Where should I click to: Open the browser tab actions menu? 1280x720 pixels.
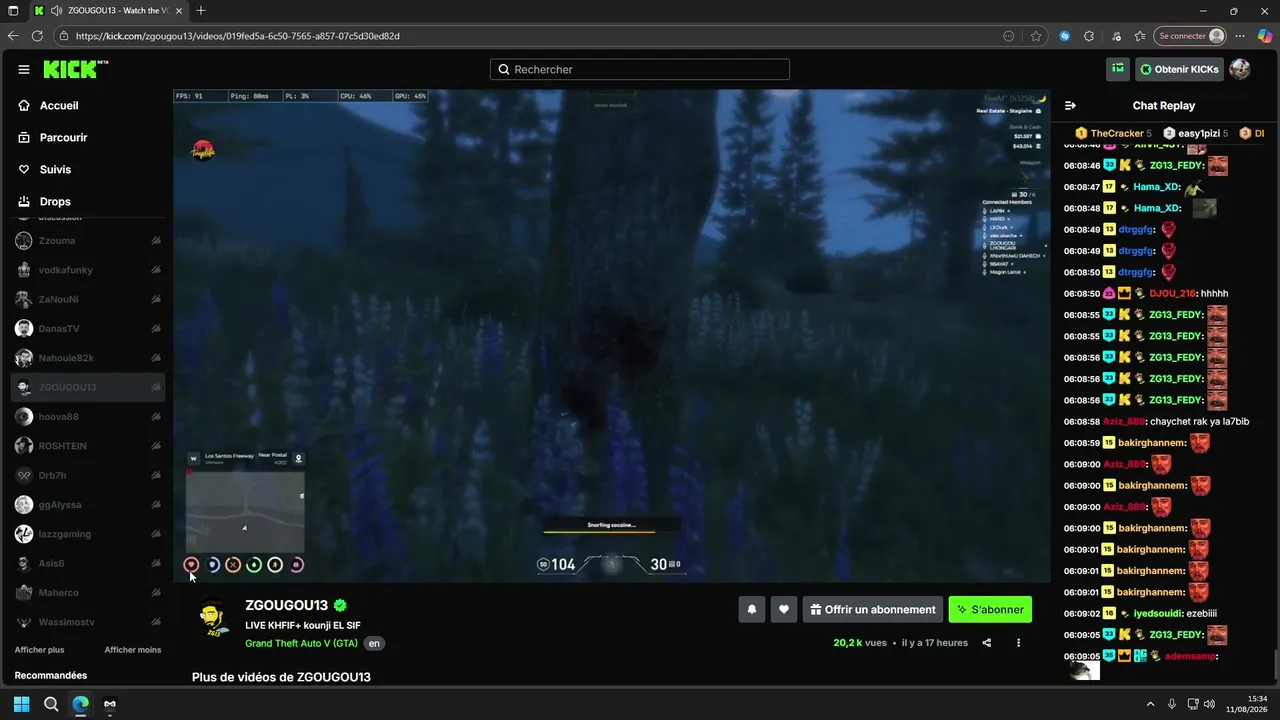13,11
